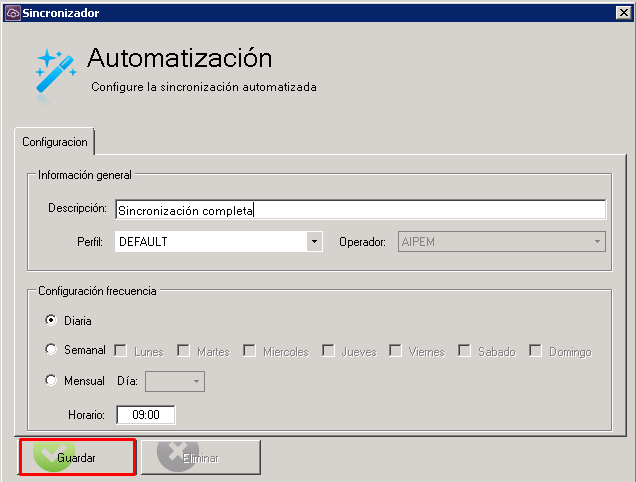The width and height of the screenshot is (636, 482).
Task: Click the green checkmark Guardar button
Action: [x=77, y=457]
